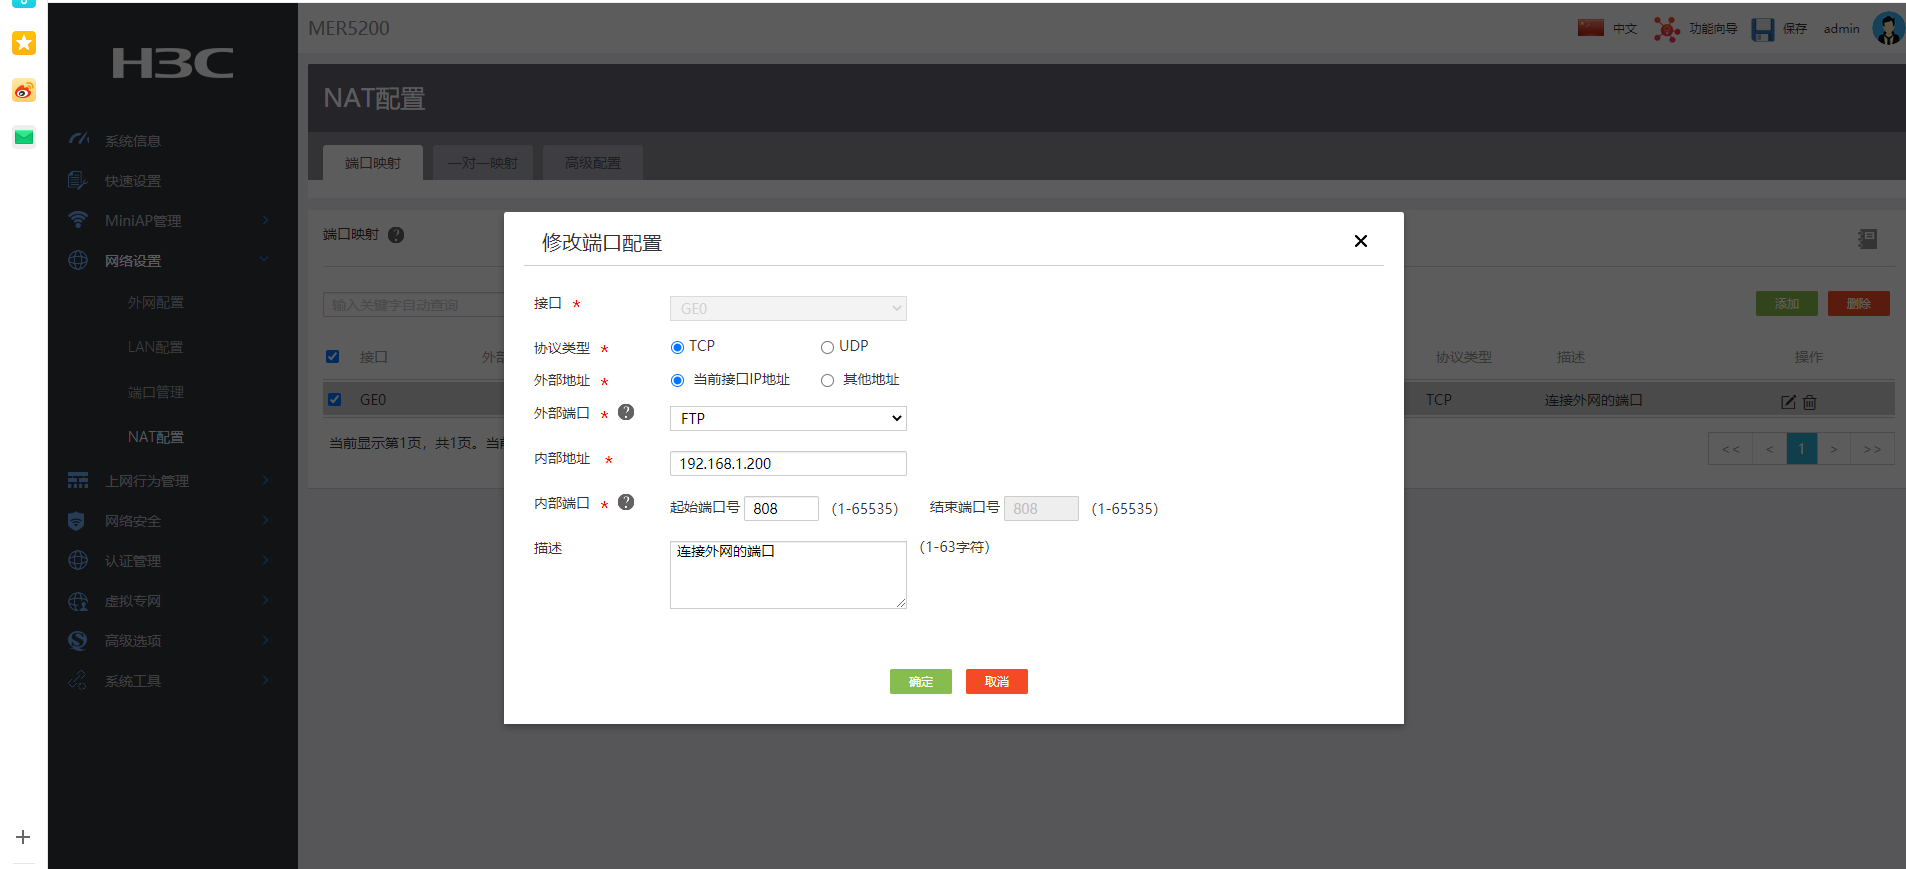Click the edit icon in the GE0 row

(x=1788, y=402)
